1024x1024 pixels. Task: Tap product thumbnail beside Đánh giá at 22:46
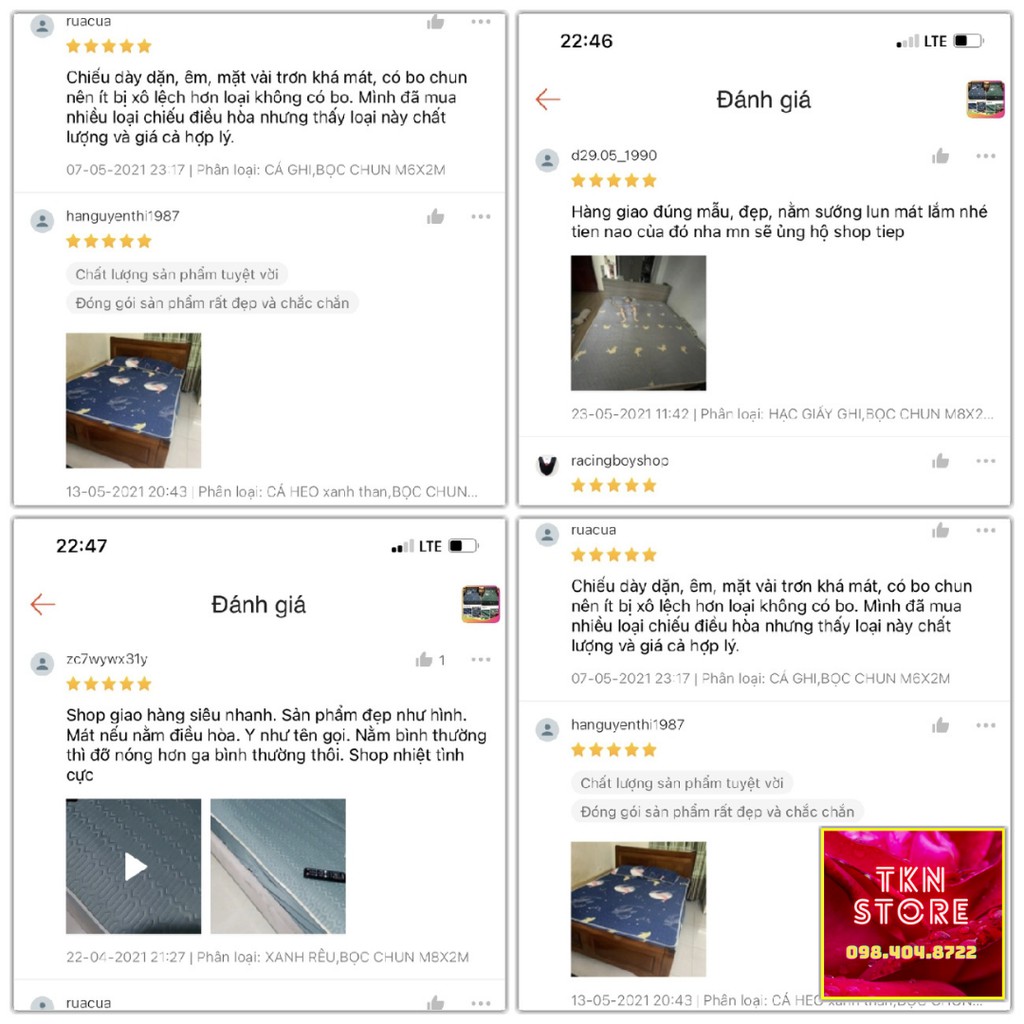985,99
